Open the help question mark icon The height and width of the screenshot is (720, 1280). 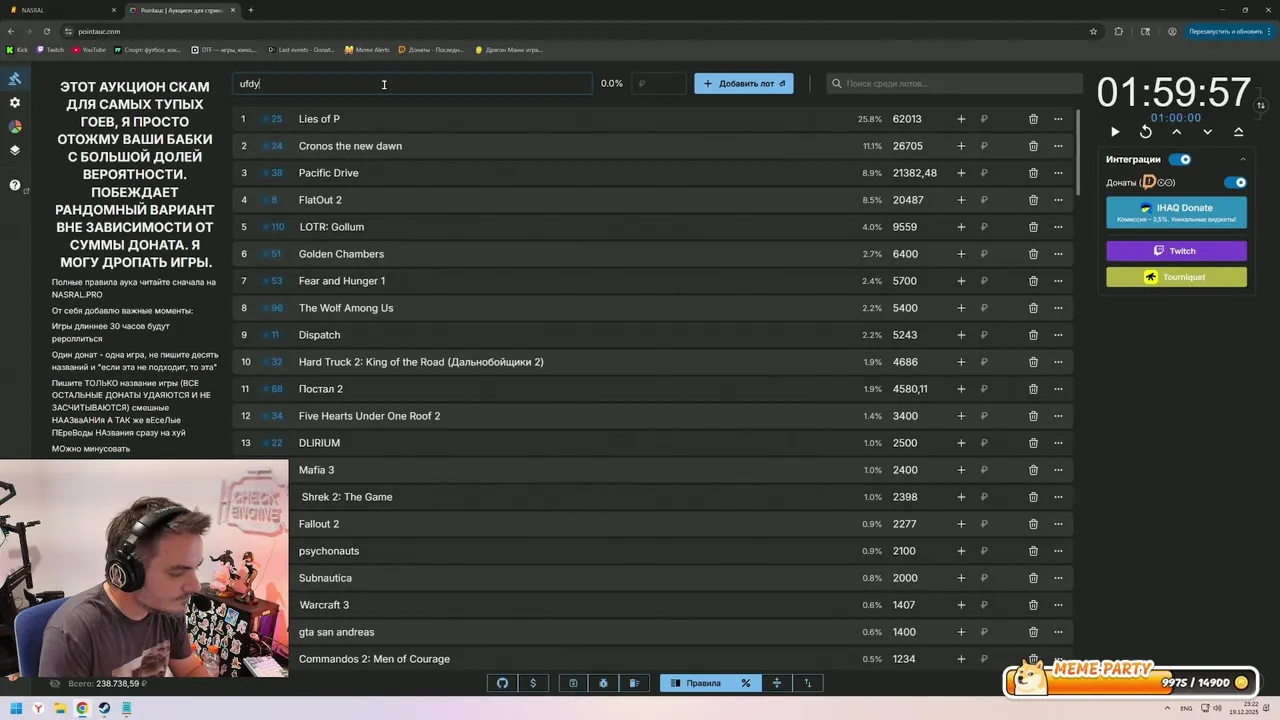pos(15,185)
